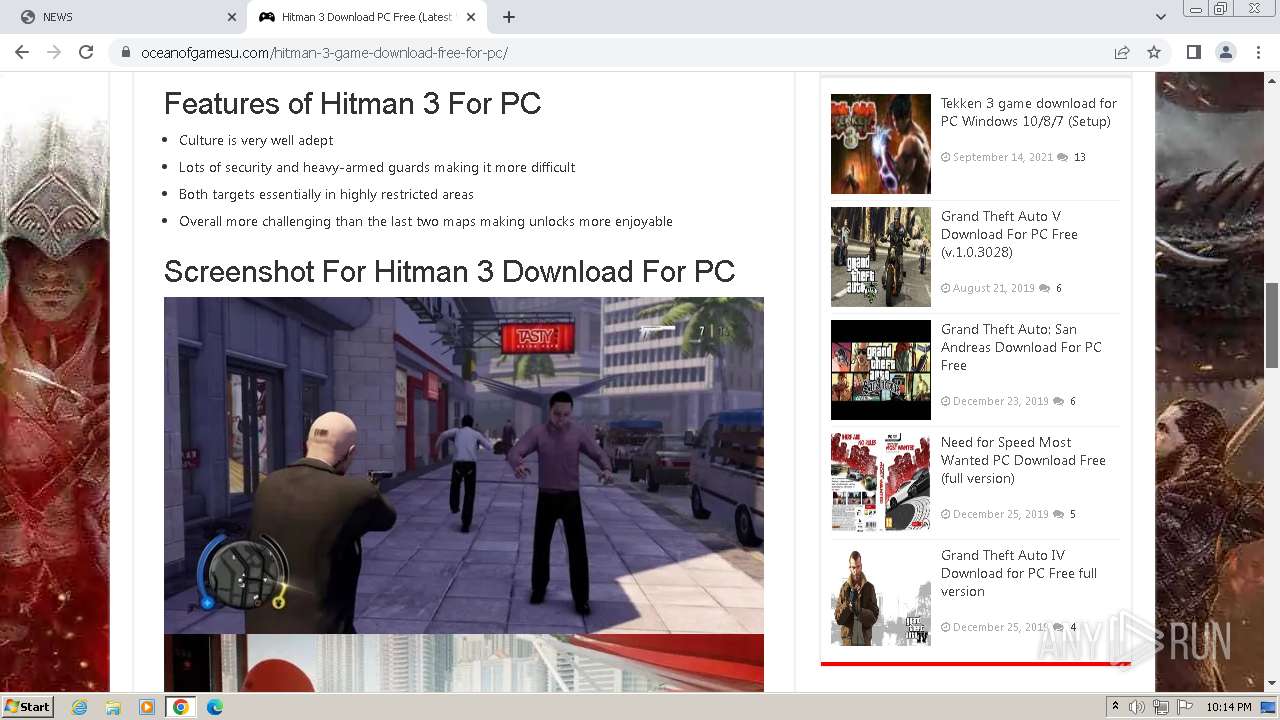Show hidden system tray icons

pos(1115,707)
